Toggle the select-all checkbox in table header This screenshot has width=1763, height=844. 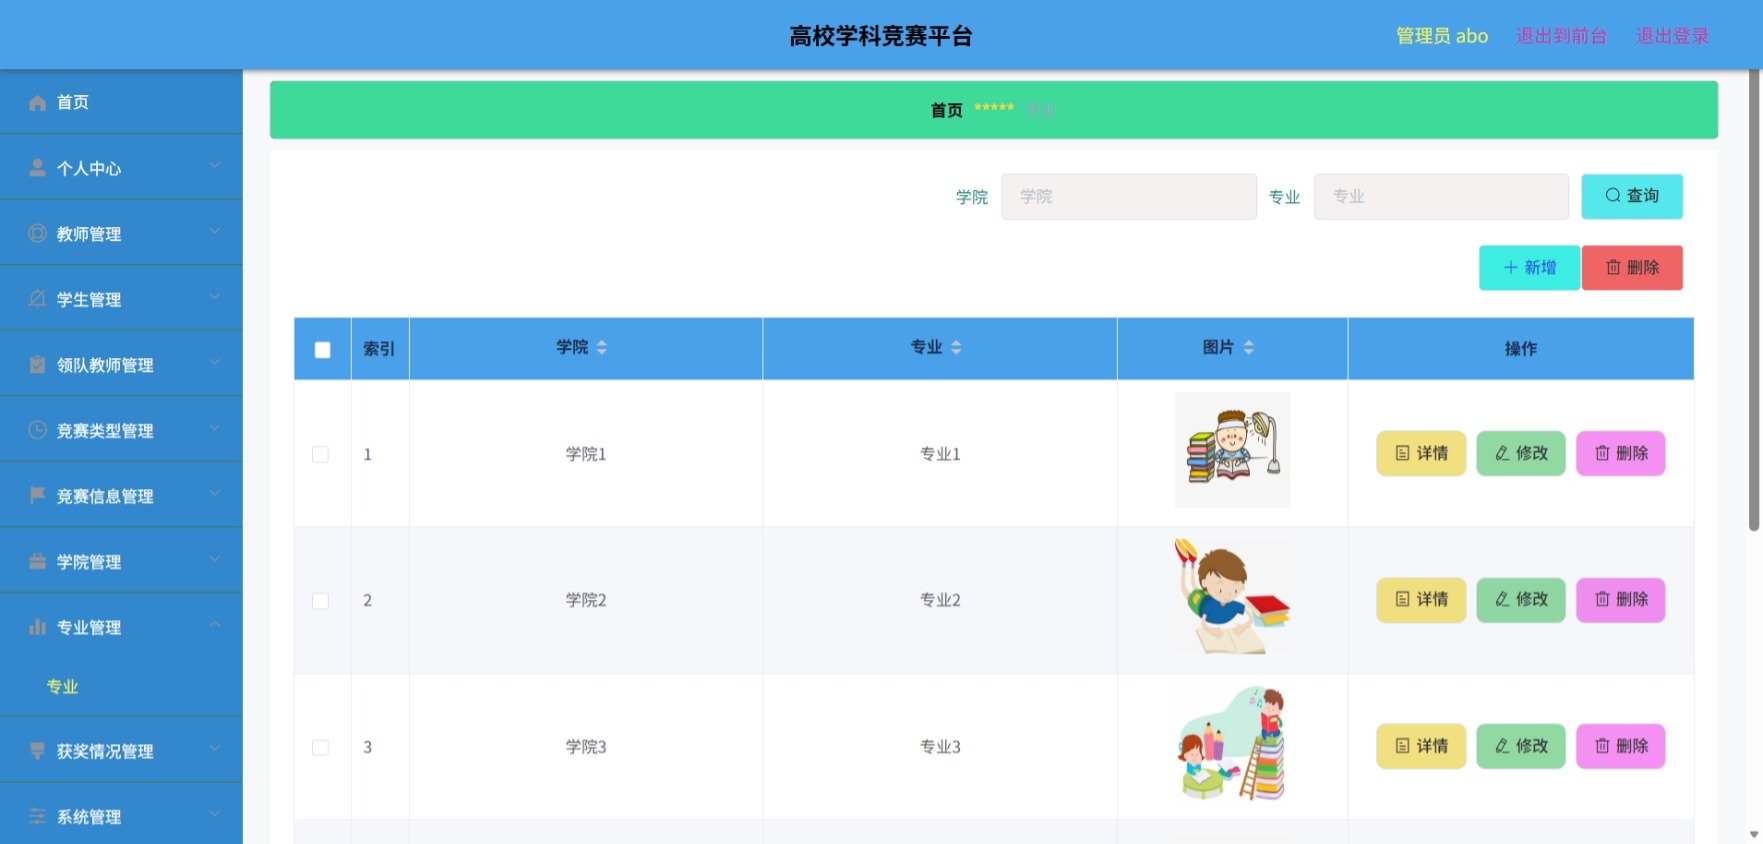pyautogui.click(x=322, y=350)
